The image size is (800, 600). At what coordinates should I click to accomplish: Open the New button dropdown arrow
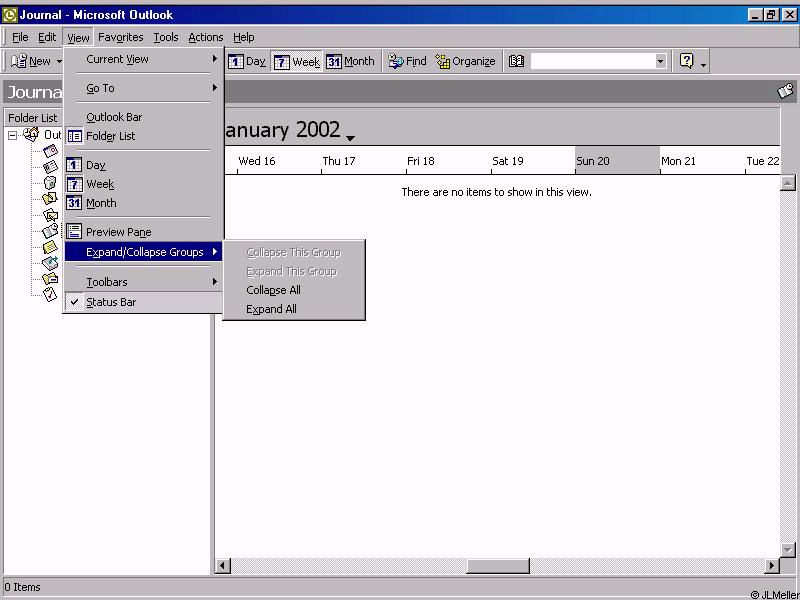(59, 62)
